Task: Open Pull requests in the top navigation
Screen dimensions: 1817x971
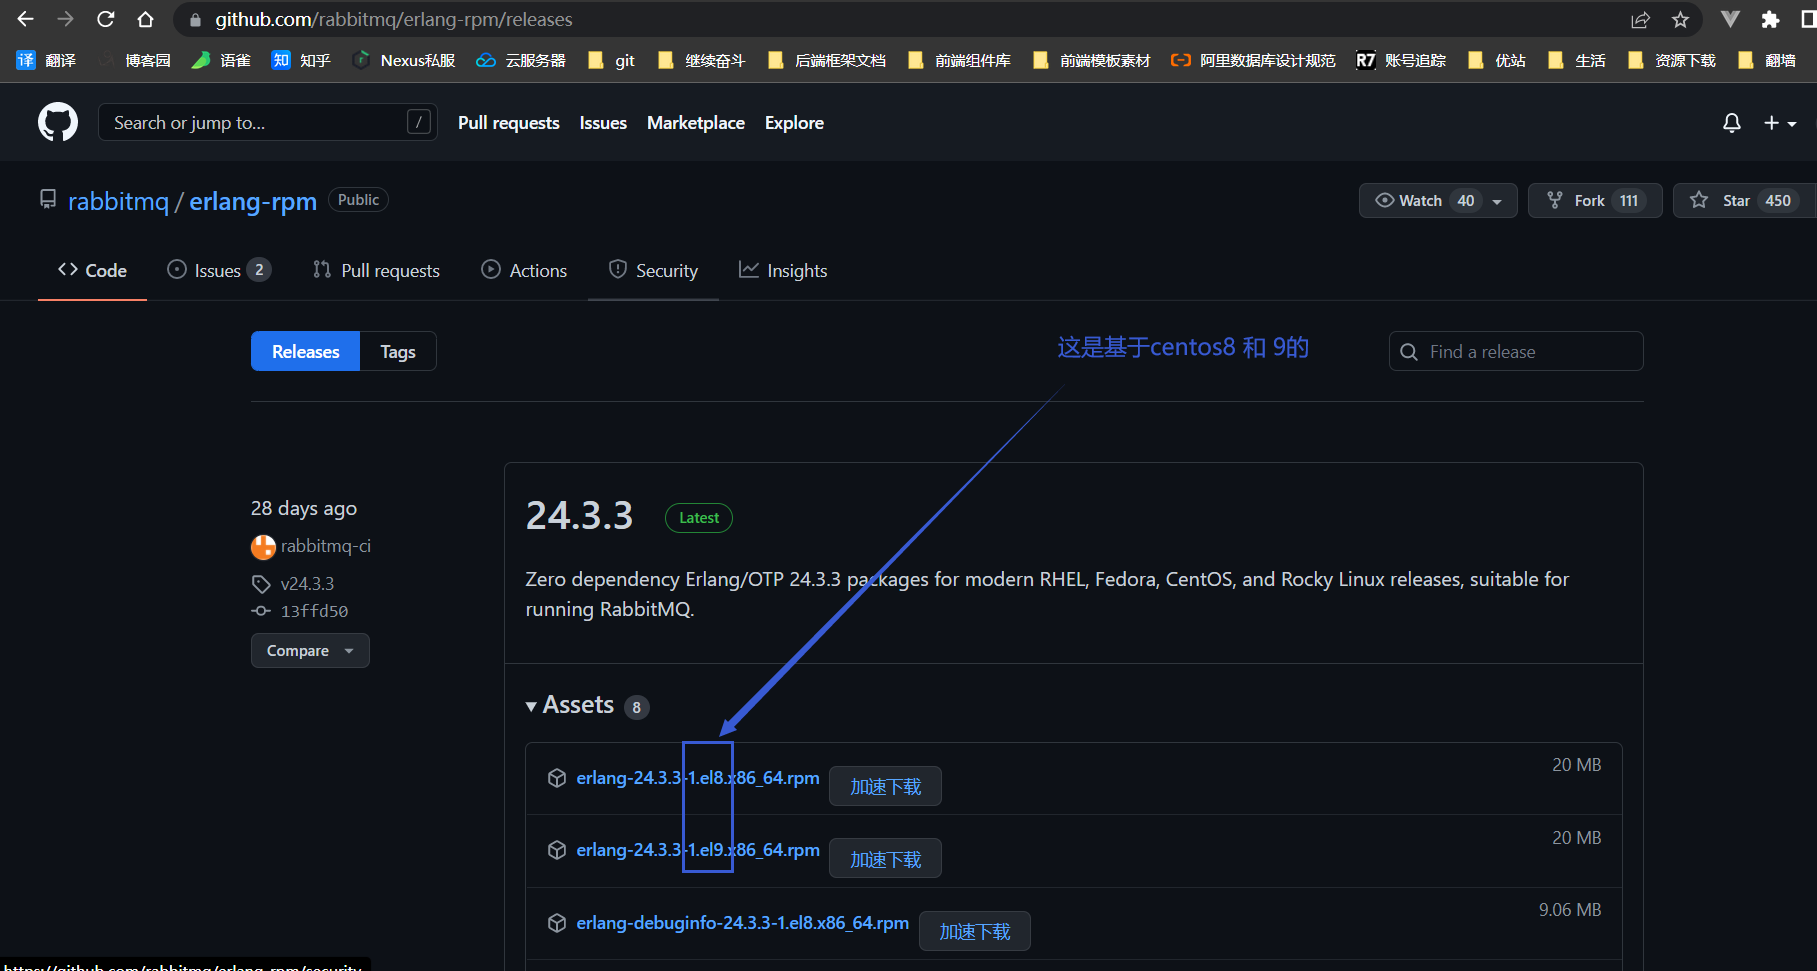Action: click(x=509, y=122)
